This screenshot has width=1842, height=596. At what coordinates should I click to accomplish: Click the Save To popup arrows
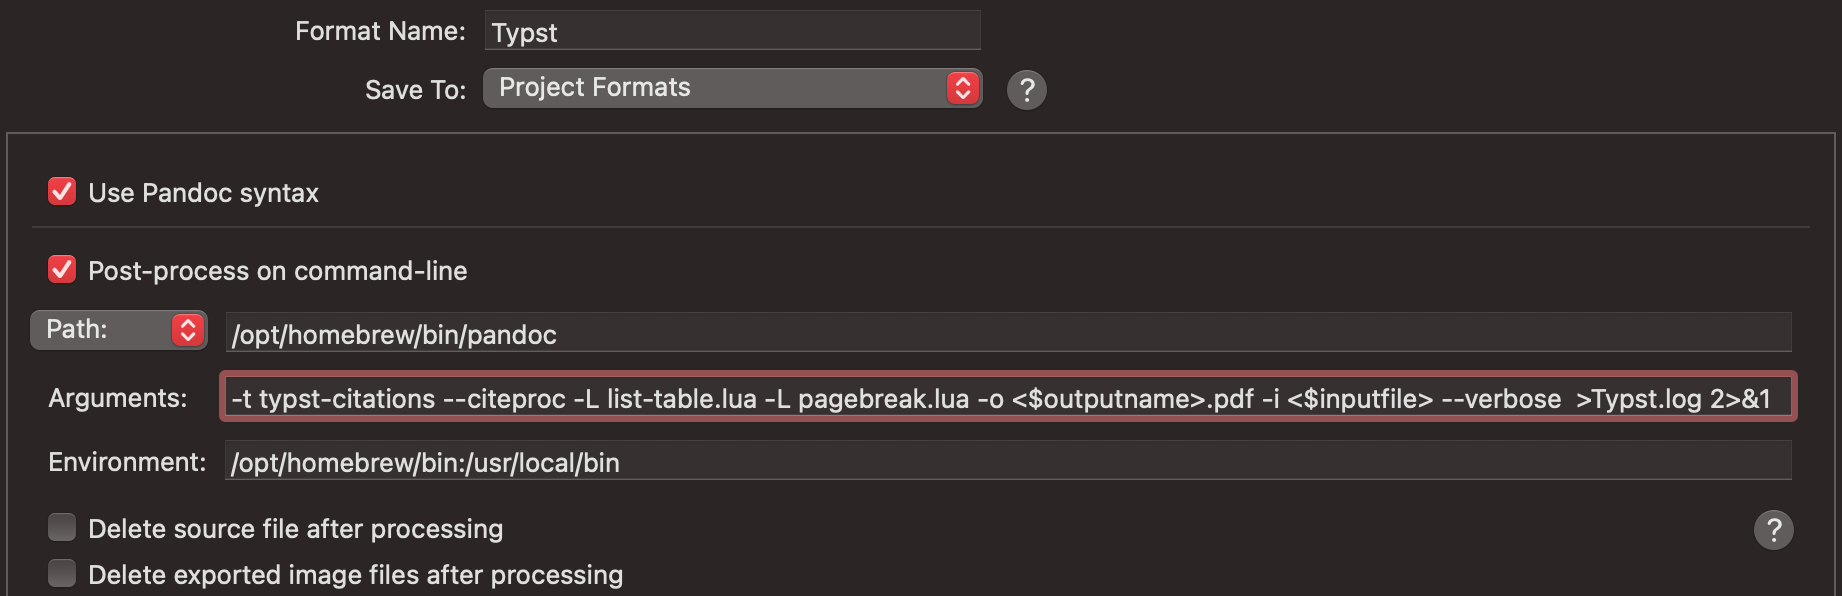(962, 88)
